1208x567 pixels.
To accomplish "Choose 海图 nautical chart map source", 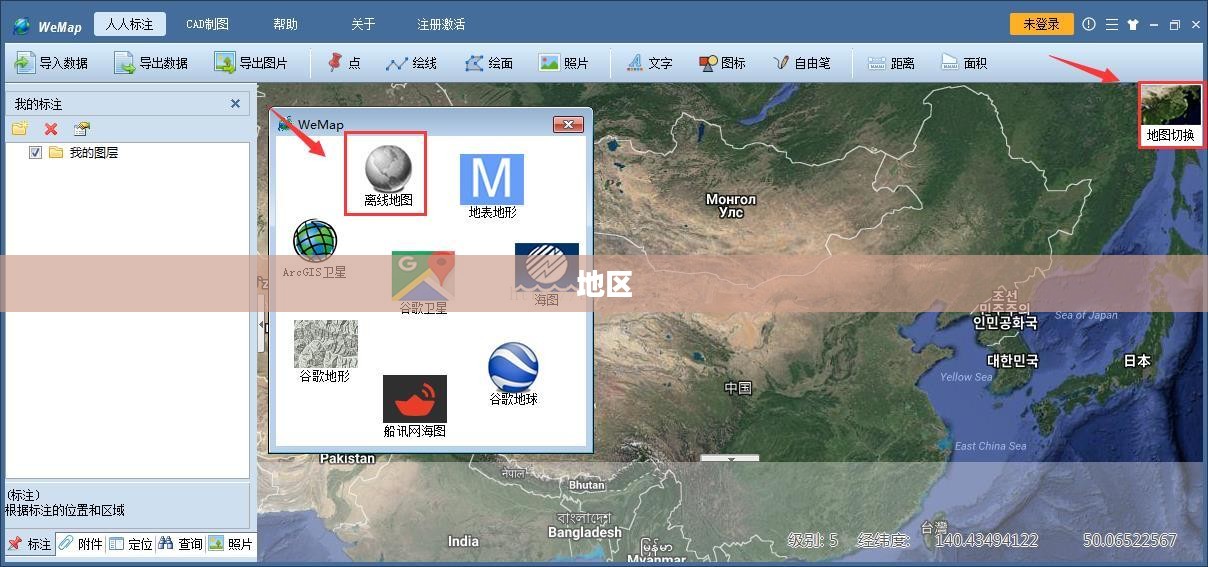I will coord(546,275).
